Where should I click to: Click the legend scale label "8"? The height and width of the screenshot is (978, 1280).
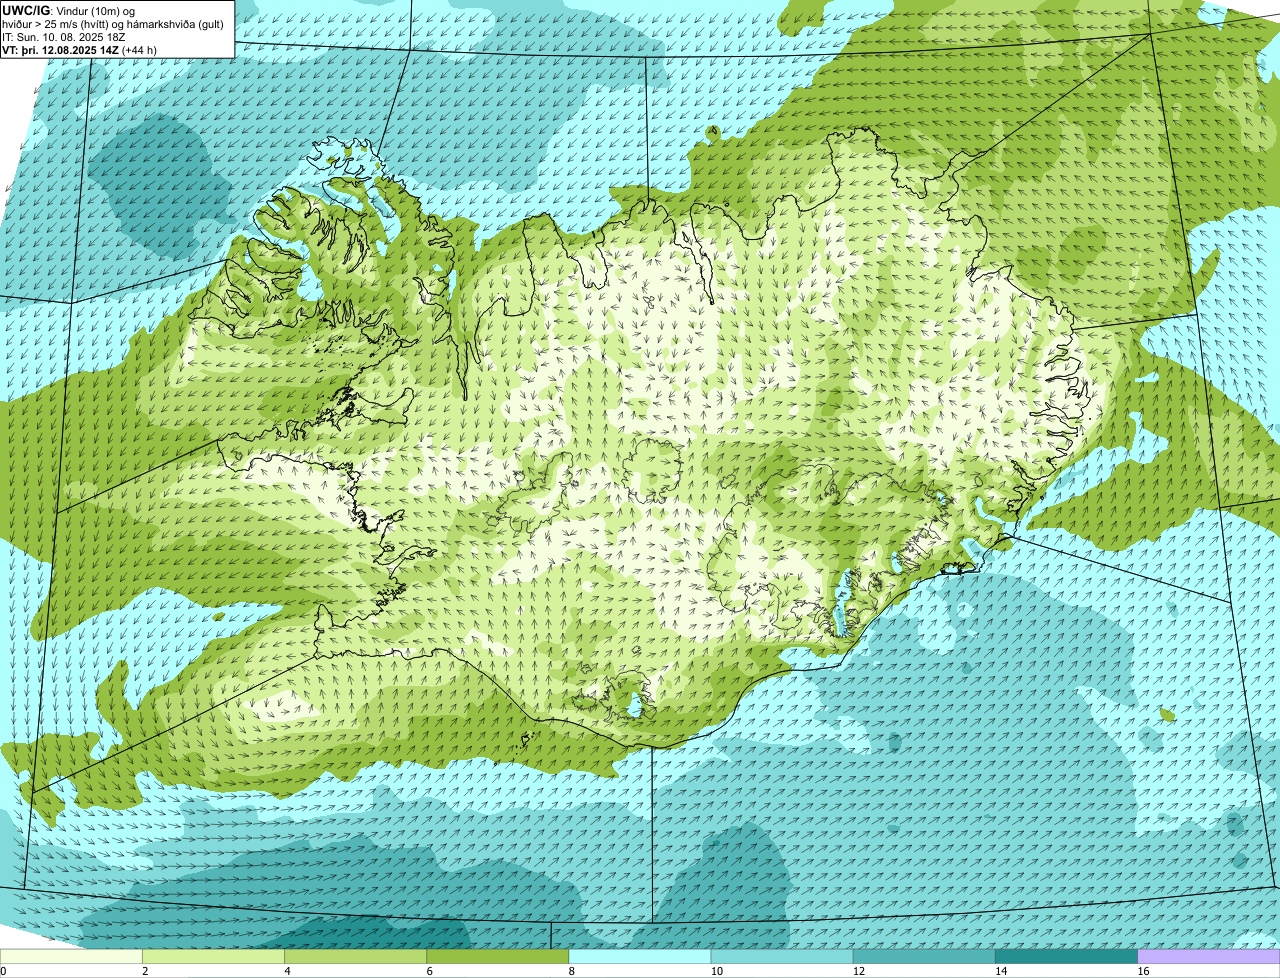[572, 971]
